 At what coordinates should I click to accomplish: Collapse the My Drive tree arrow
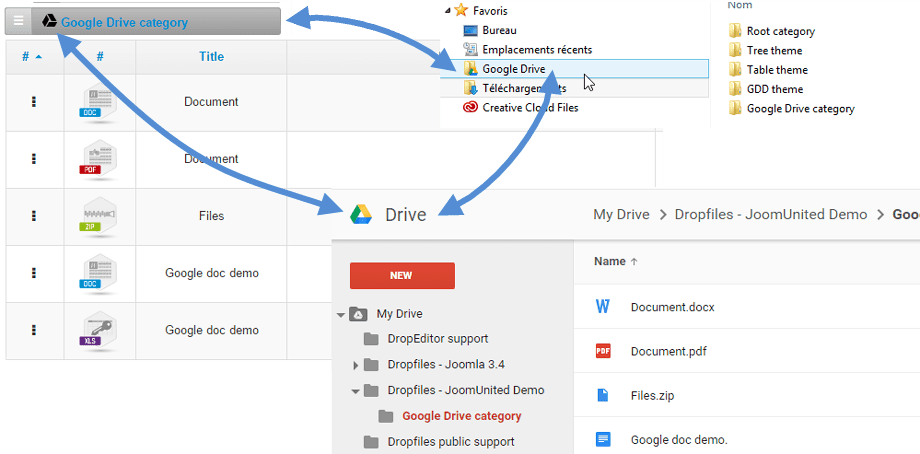pyautogui.click(x=341, y=314)
